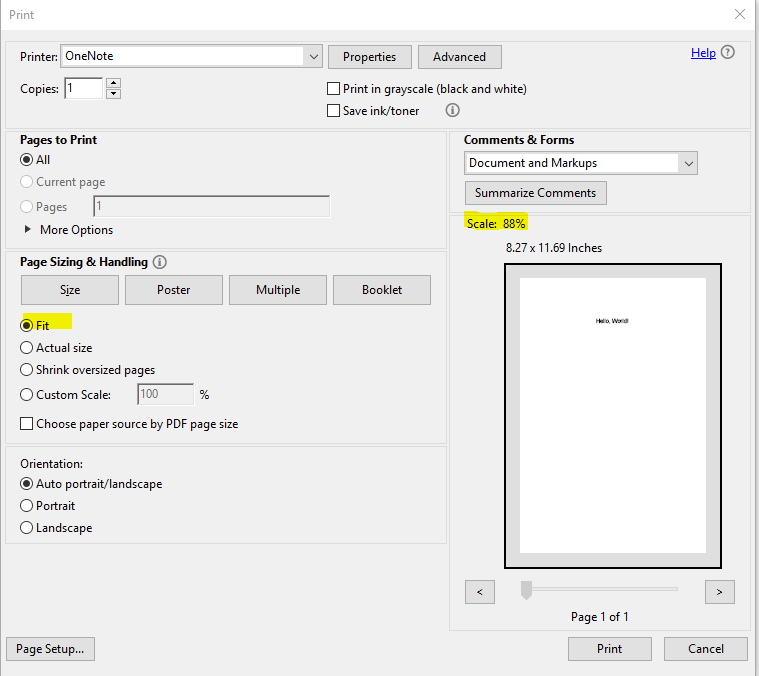Open printer Properties
759x676 pixels.
pos(370,57)
